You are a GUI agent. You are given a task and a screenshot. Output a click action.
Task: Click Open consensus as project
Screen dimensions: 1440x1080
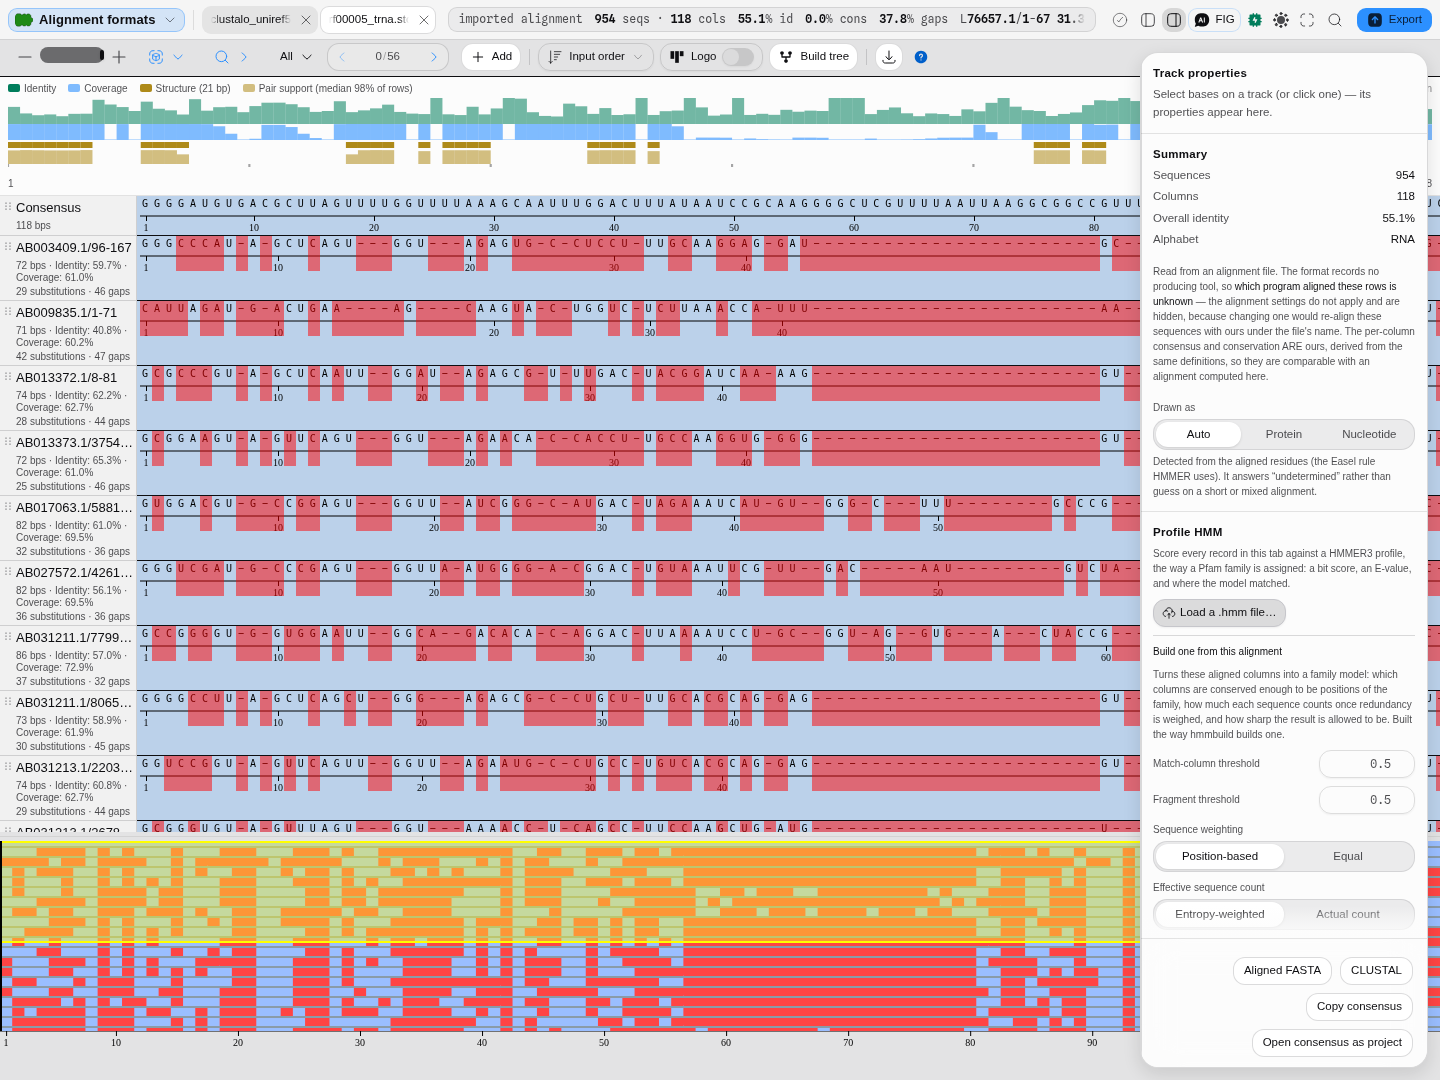[1332, 1043]
